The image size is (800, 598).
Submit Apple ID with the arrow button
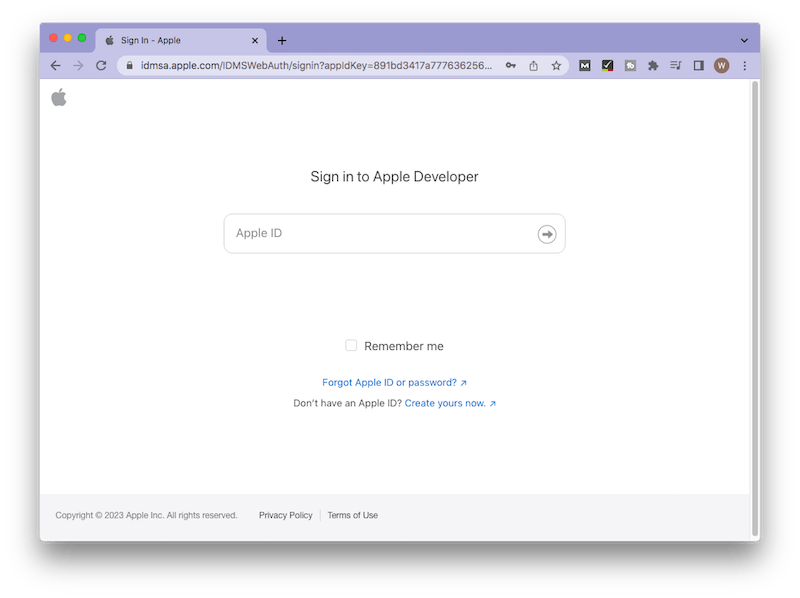pyautogui.click(x=547, y=234)
